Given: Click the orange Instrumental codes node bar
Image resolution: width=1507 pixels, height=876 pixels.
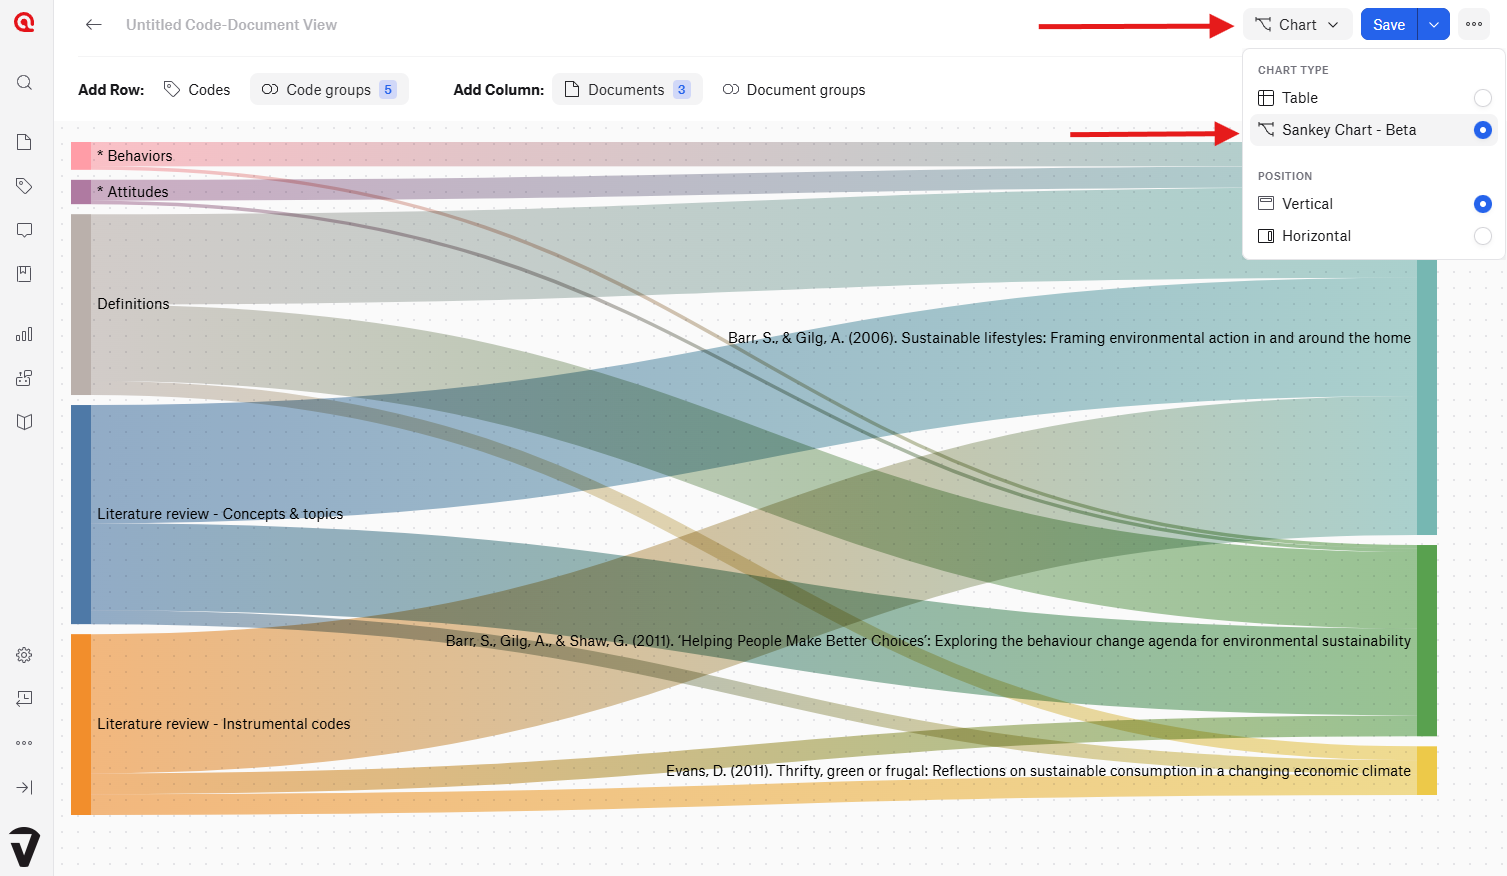Looking at the screenshot, I should coord(81,724).
